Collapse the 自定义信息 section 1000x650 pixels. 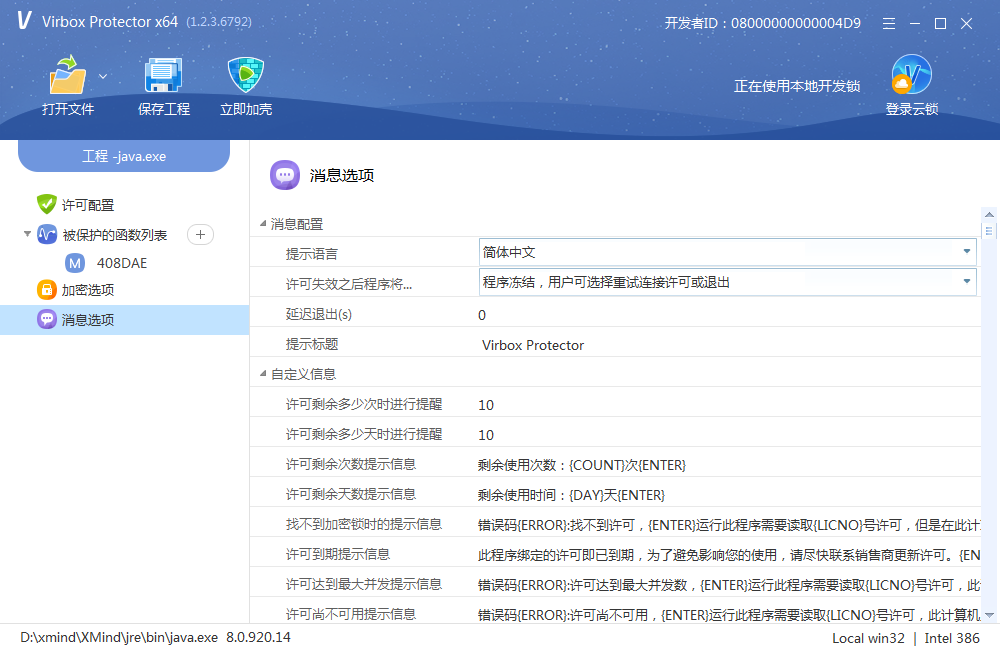tap(263, 373)
